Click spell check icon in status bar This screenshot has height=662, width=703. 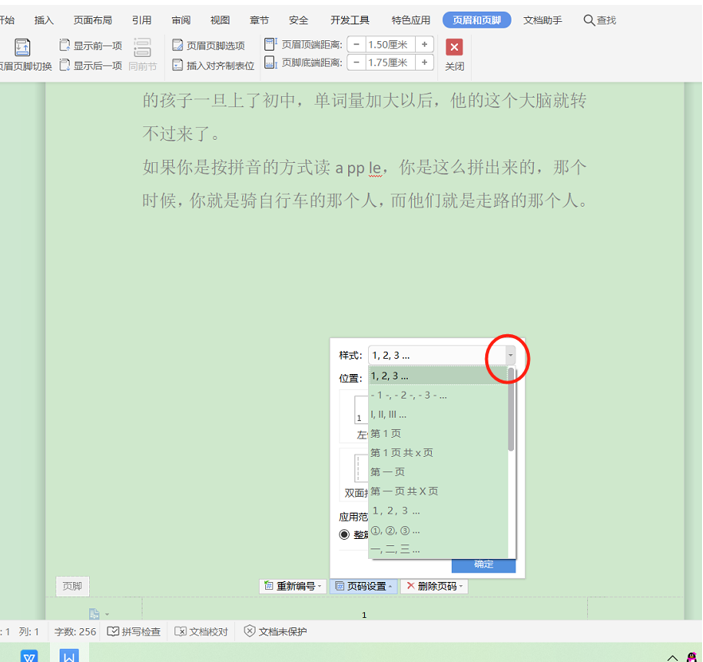click(113, 631)
